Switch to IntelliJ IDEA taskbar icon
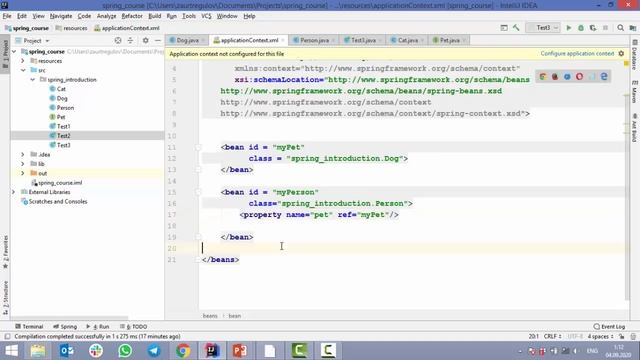 coord(212,351)
